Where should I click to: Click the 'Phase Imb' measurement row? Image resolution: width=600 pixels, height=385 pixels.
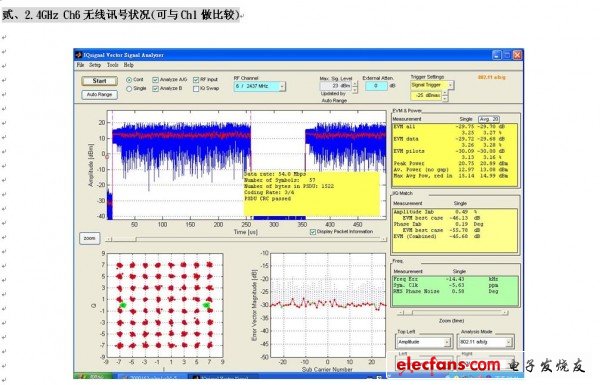[x=439, y=224]
